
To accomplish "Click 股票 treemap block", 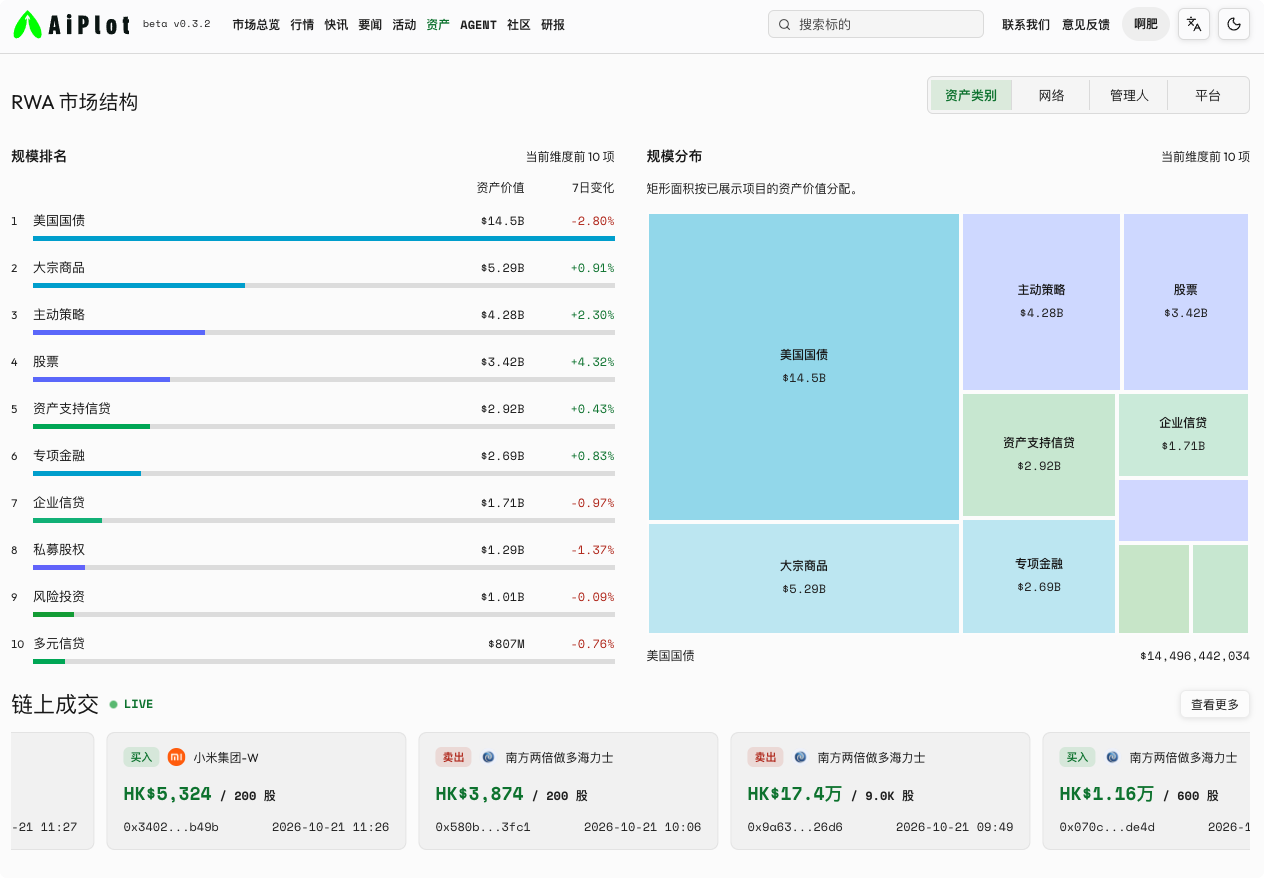I will (x=1186, y=301).
